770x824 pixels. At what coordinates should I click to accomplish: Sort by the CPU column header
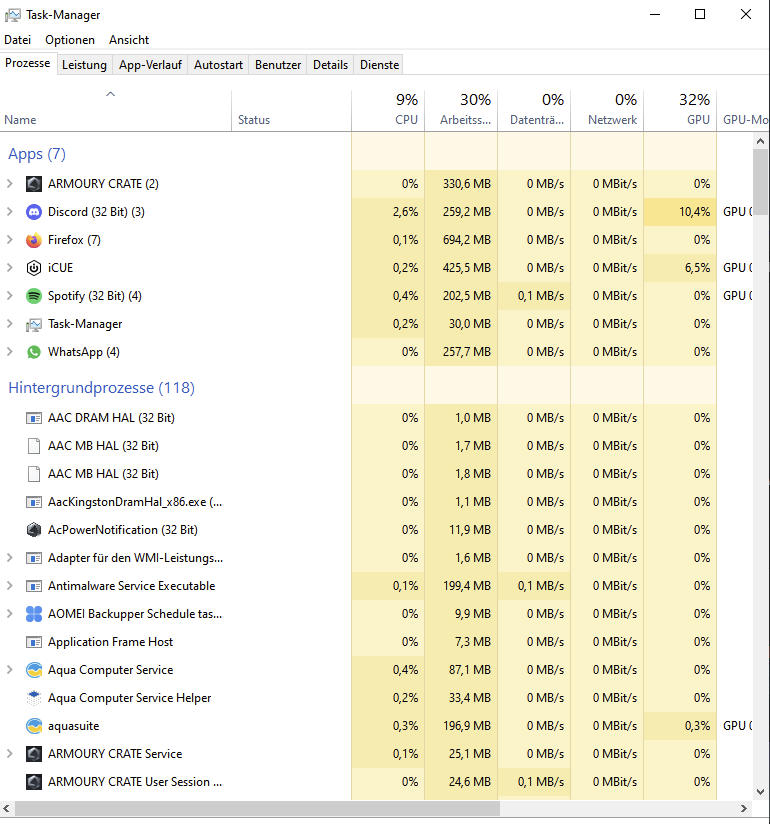(x=388, y=110)
